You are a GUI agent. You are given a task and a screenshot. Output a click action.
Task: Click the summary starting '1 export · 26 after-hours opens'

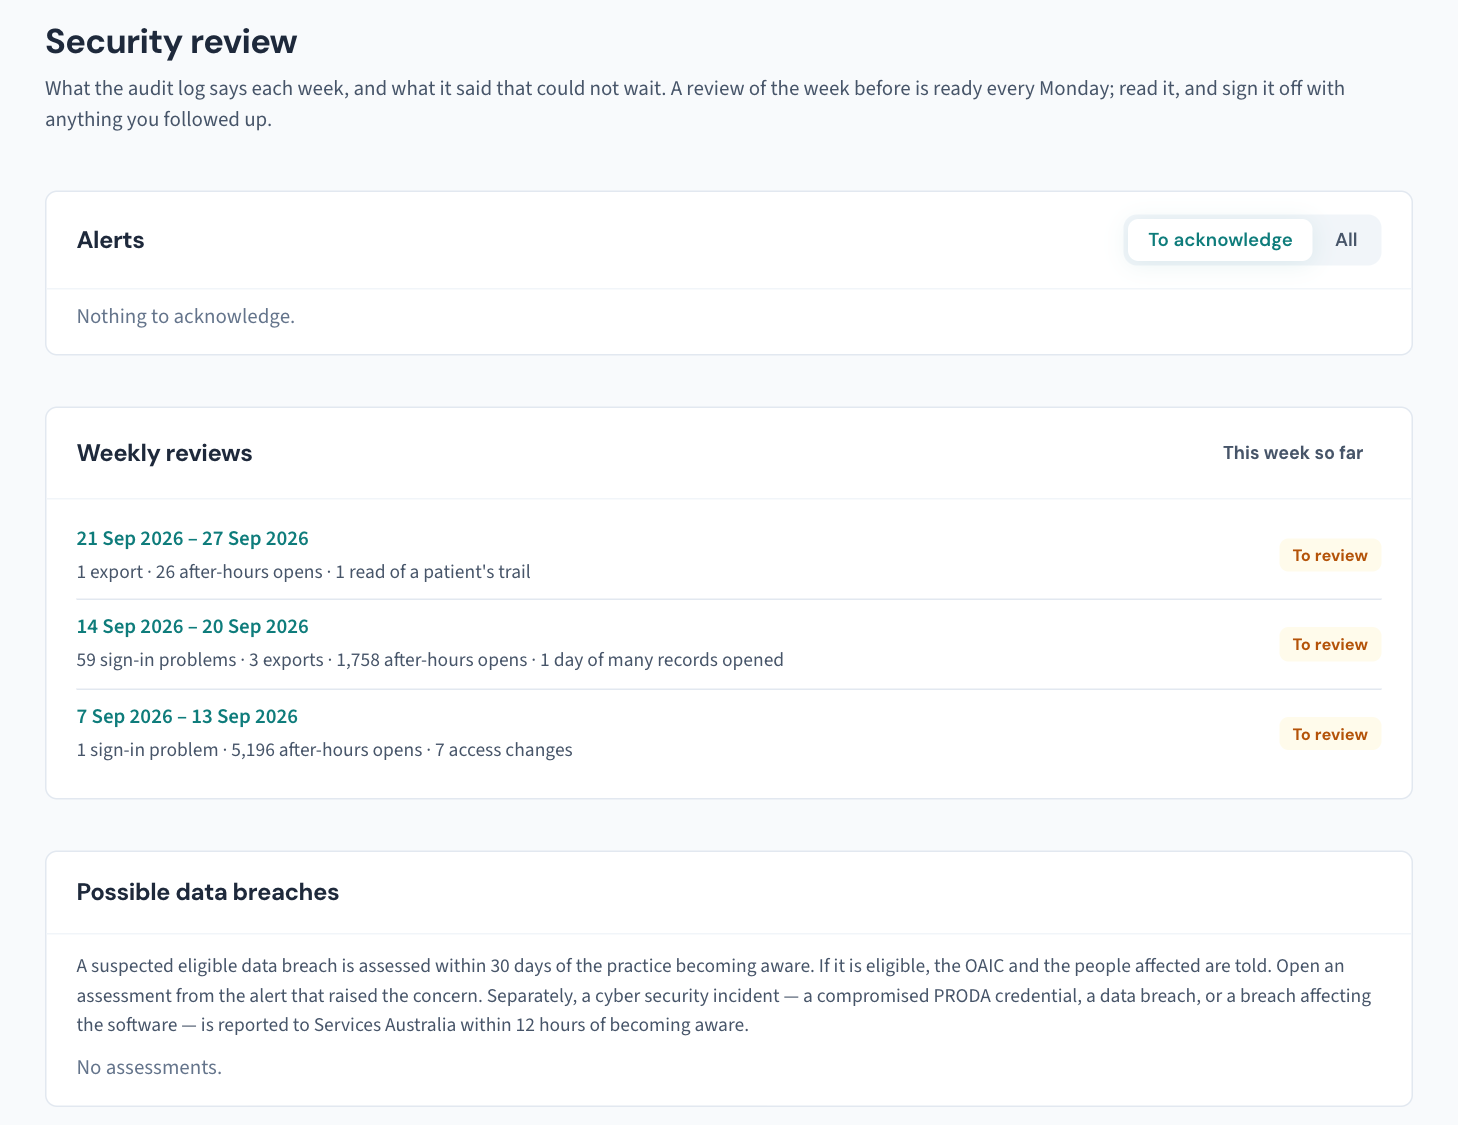303,572
